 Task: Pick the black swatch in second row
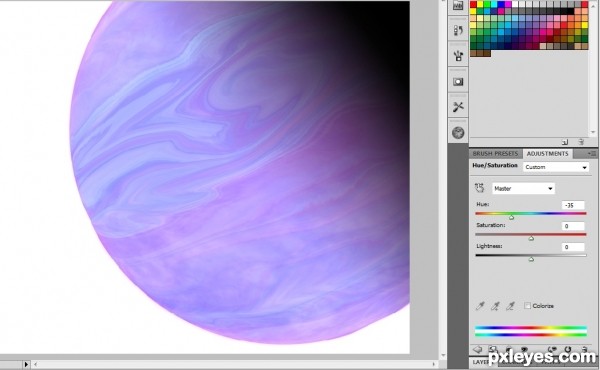pos(571,11)
